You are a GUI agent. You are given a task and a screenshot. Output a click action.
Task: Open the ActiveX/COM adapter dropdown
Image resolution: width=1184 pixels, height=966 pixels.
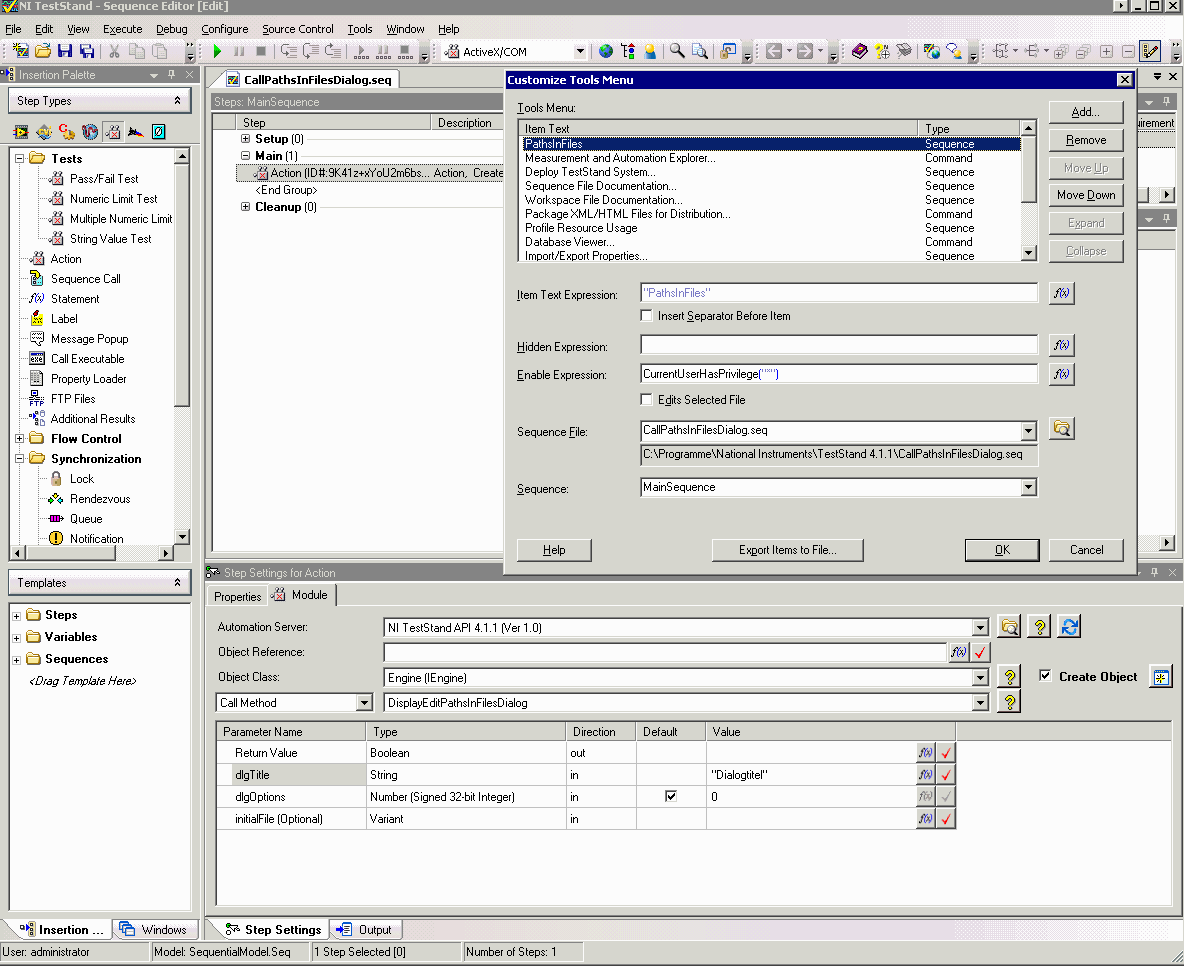[580, 51]
